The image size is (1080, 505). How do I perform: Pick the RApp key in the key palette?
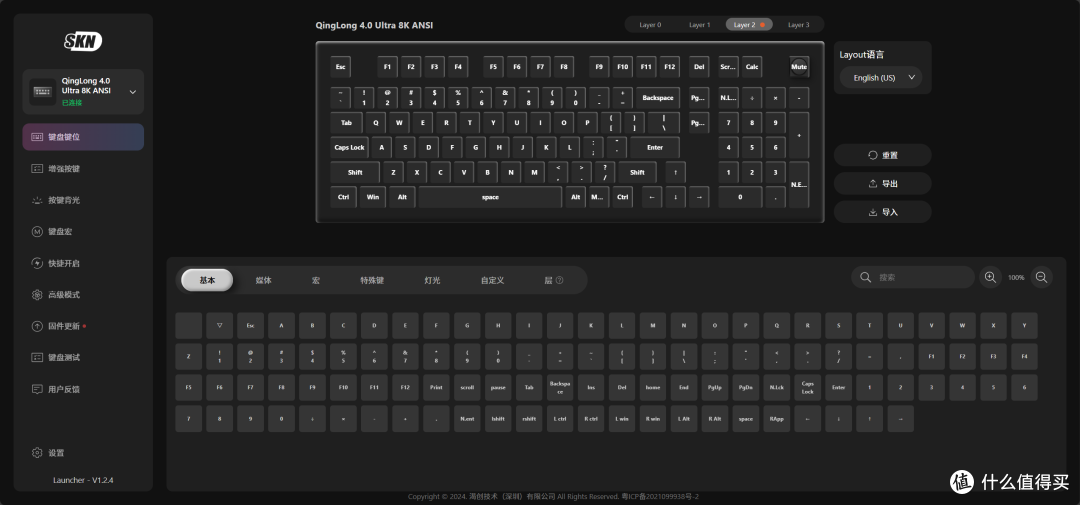[776, 418]
